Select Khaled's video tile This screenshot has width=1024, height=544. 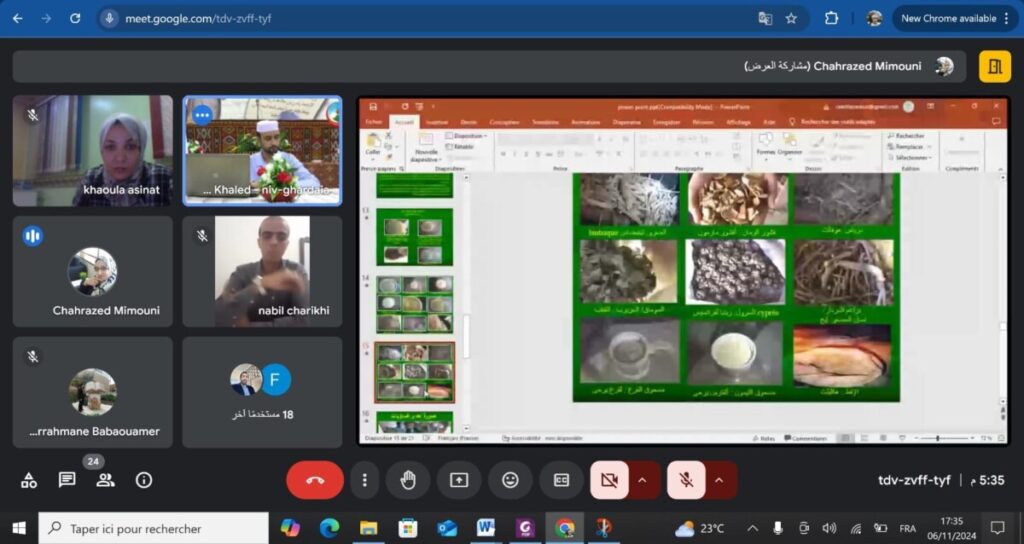pos(262,150)
